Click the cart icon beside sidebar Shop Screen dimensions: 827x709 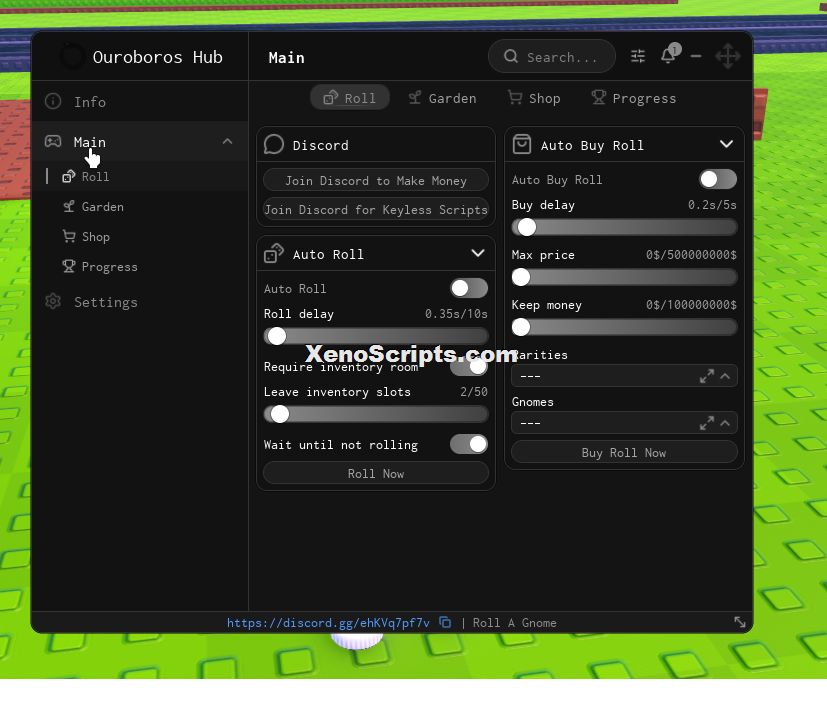point(69,236)
